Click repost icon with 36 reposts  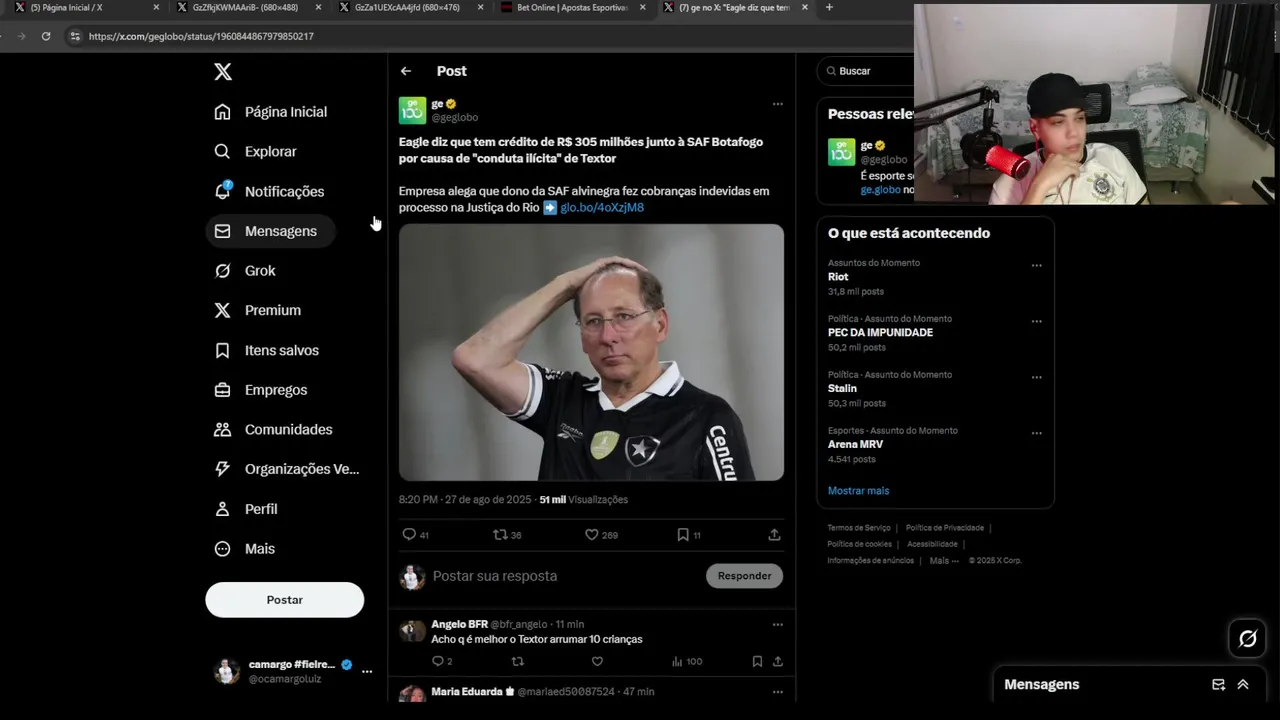[501, 535]
